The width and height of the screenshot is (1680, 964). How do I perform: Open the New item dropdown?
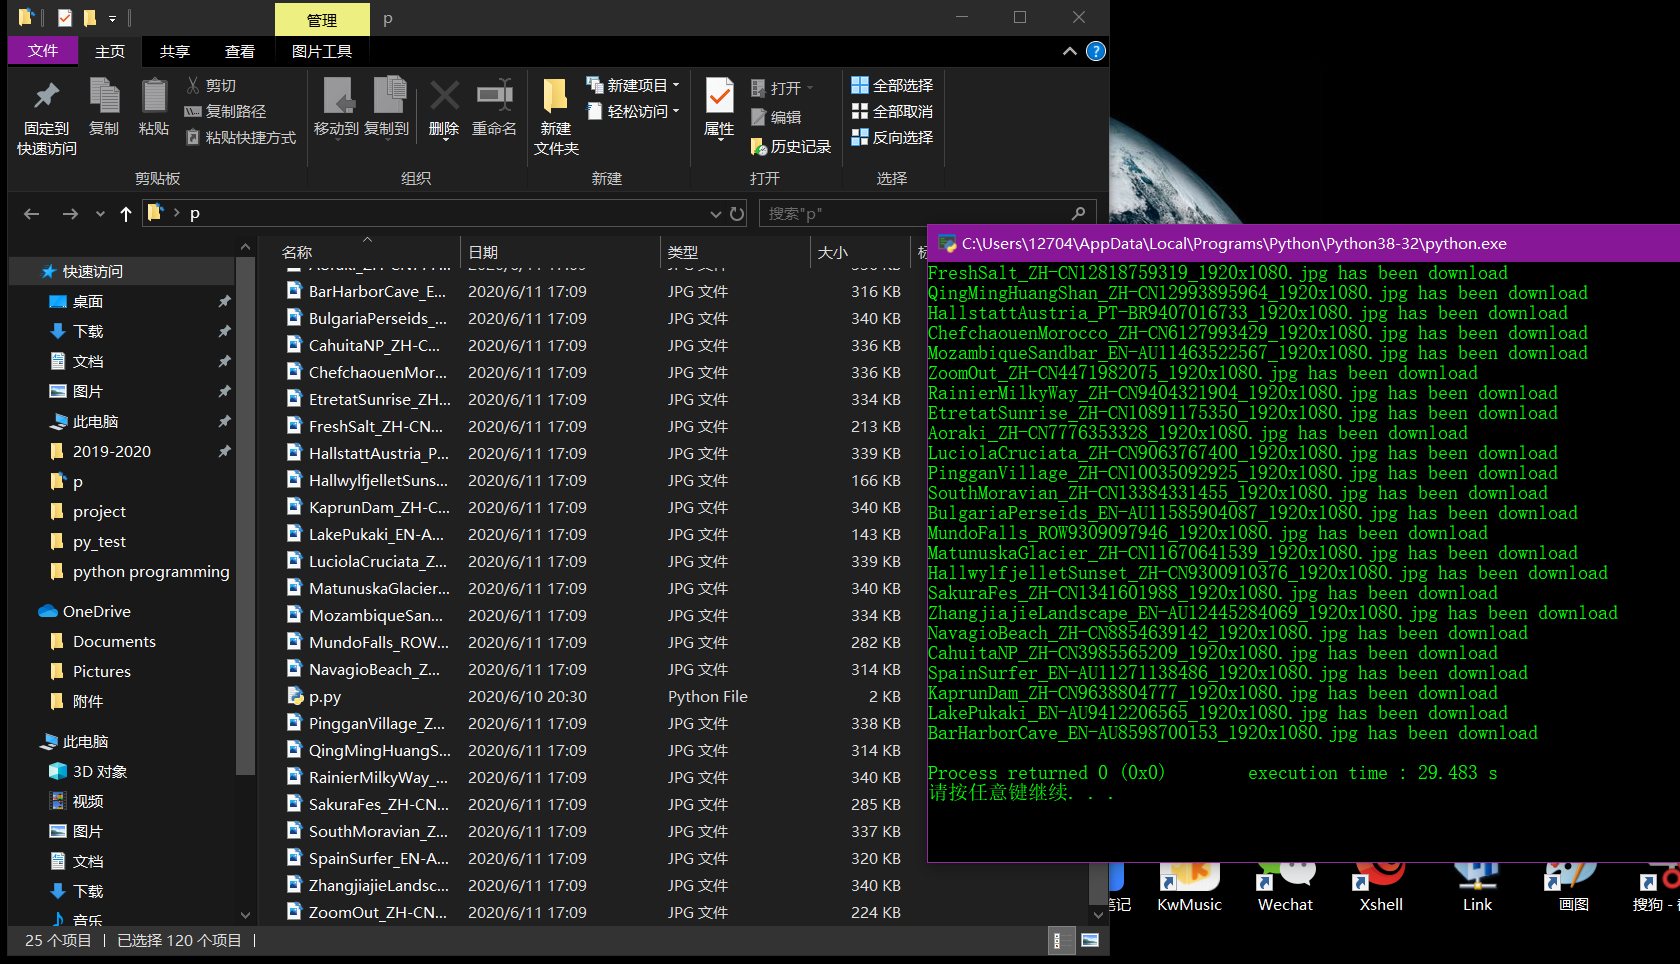click(633, 85)
